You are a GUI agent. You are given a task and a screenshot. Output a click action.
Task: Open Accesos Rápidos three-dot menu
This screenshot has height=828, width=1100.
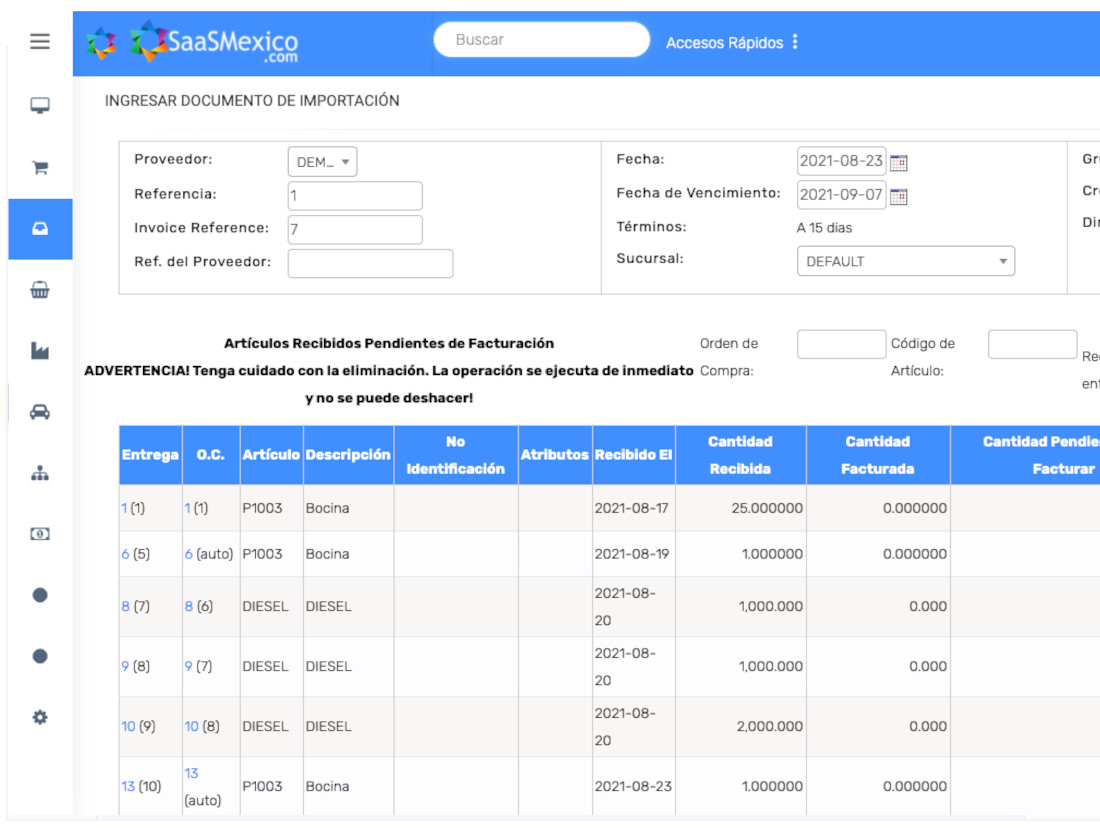pos(795,42)
